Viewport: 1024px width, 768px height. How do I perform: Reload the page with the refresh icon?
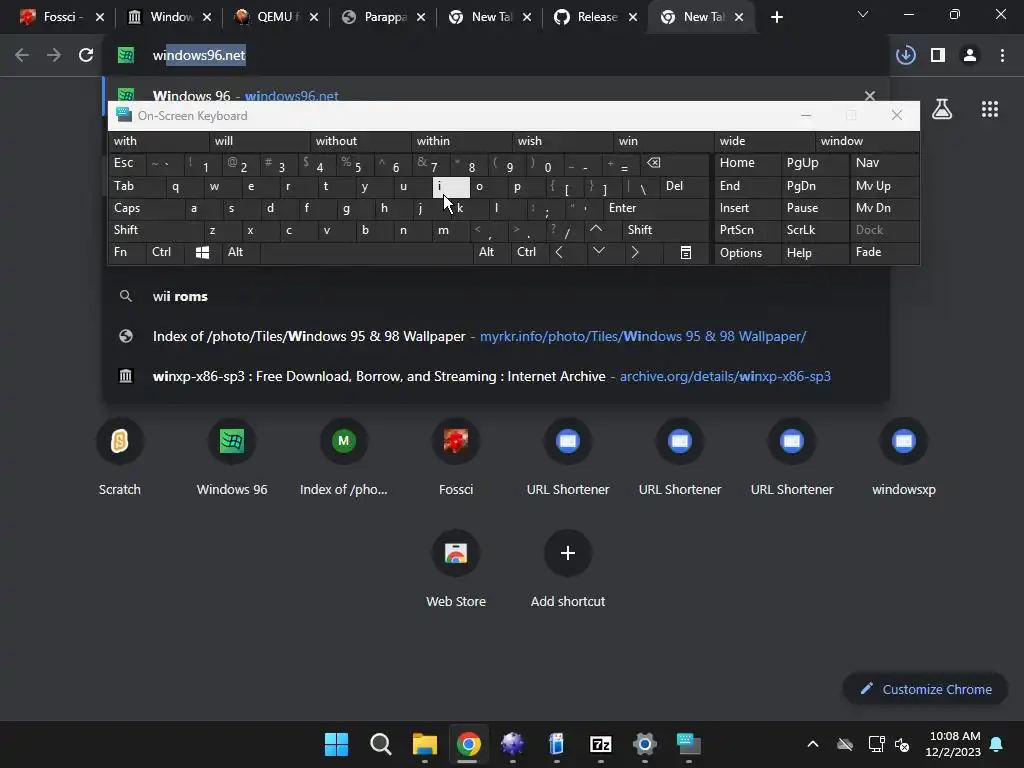86,56
